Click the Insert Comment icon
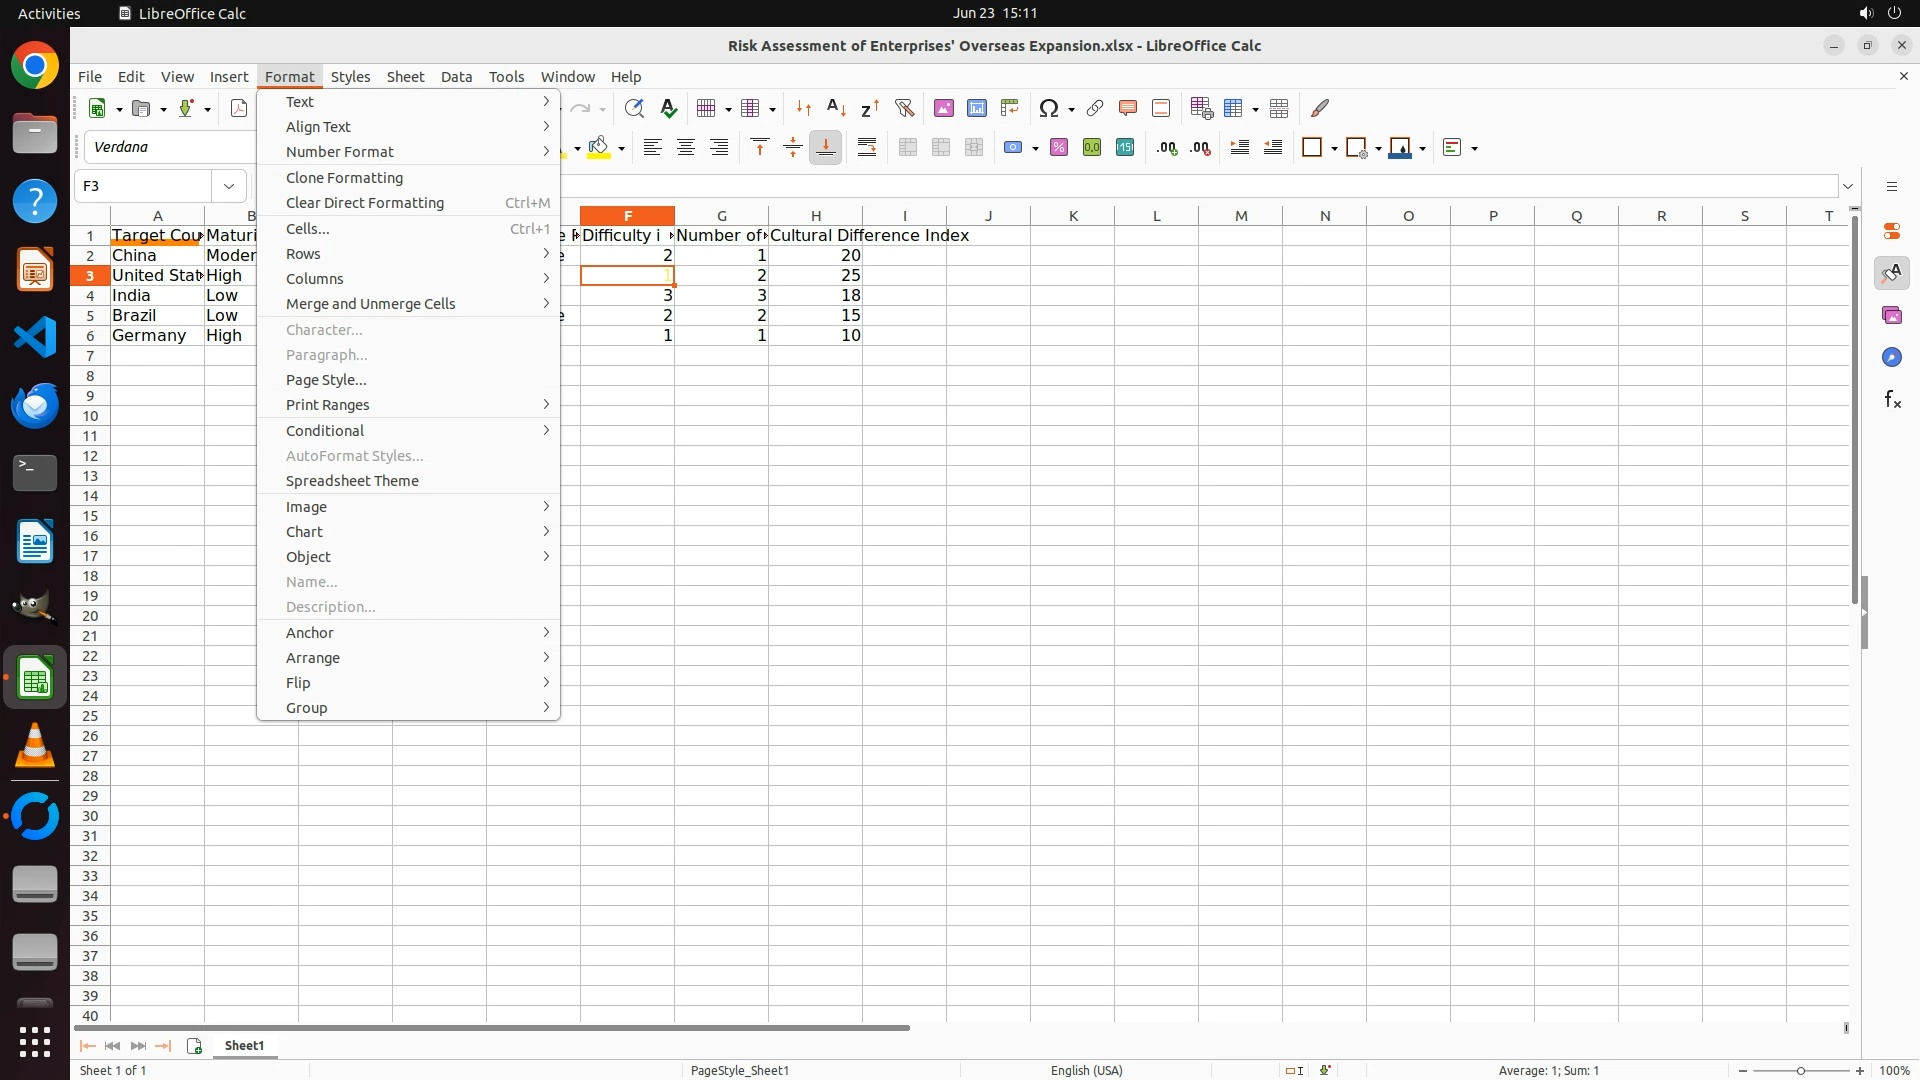1920x1080 pixels. 1128,108
